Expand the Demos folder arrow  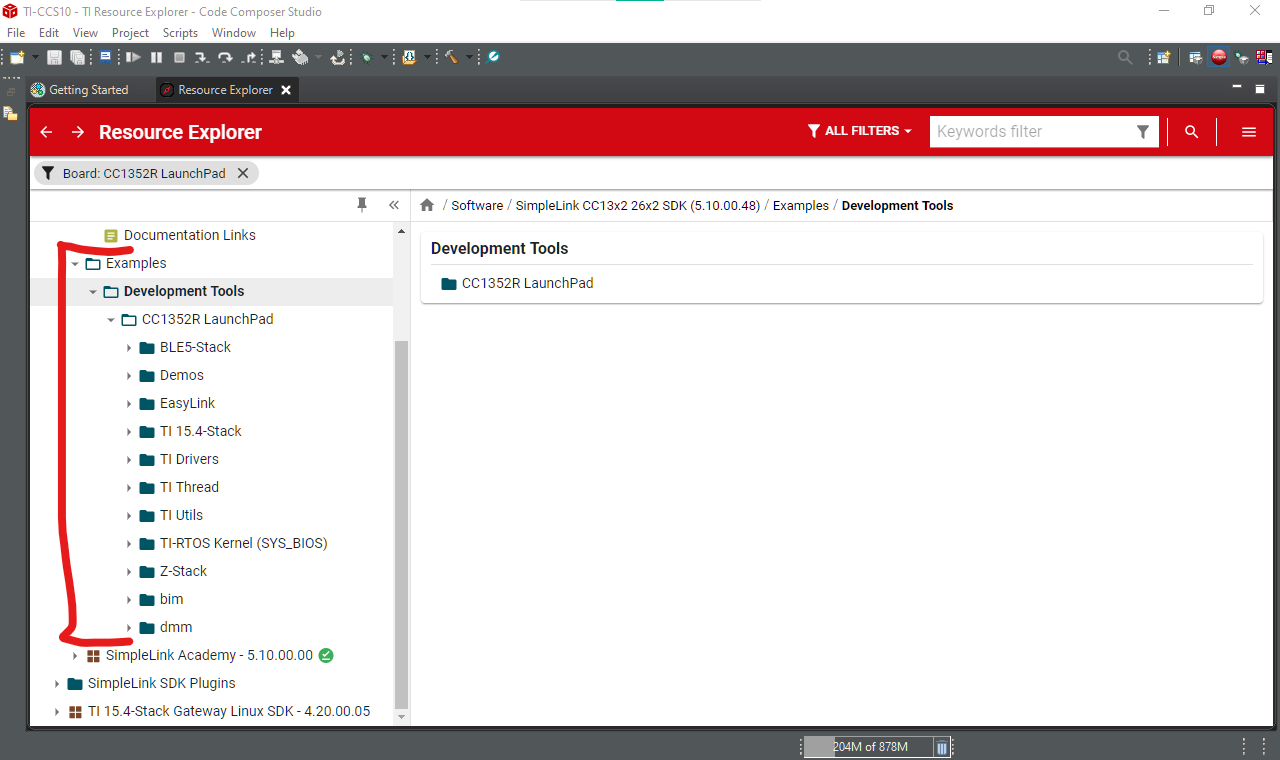pos(129,376)
